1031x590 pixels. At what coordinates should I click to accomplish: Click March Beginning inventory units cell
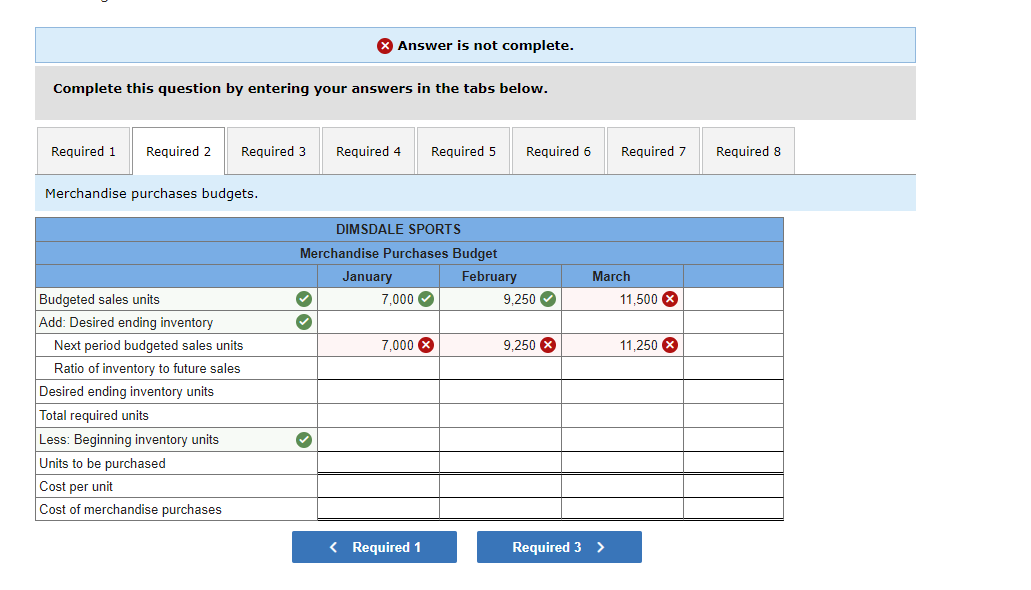(x=623, y=439)
